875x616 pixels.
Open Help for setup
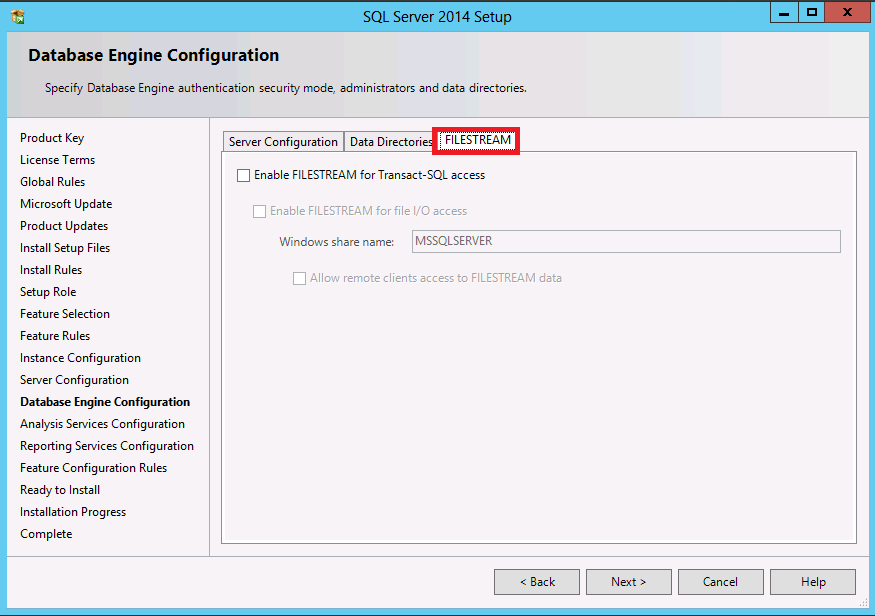pyautogui.click(x=813, y=582)
